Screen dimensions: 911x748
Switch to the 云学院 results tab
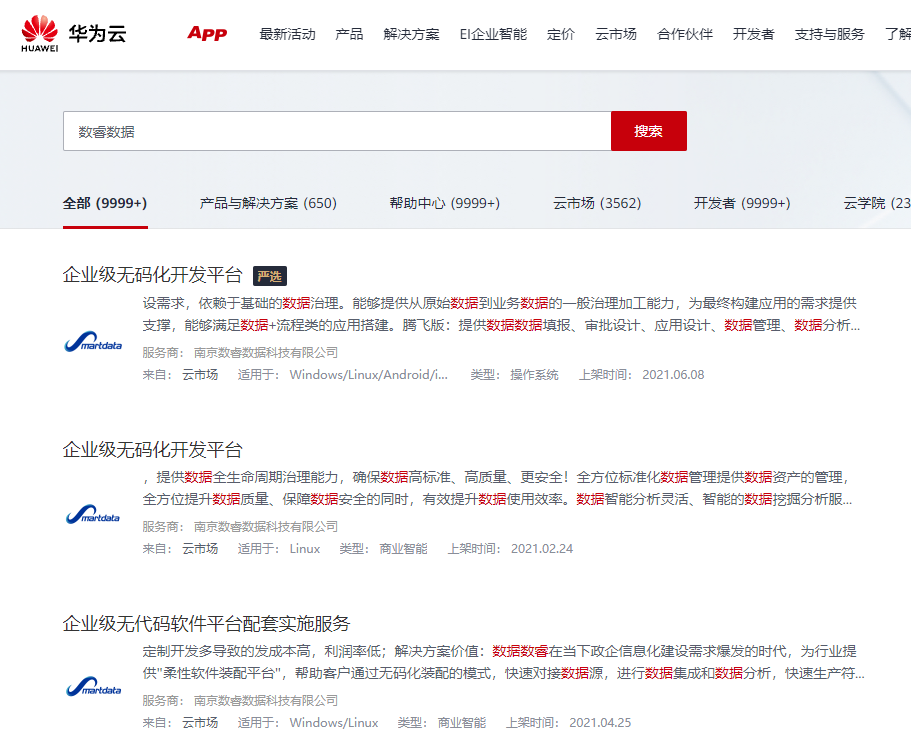coord(877,203)
